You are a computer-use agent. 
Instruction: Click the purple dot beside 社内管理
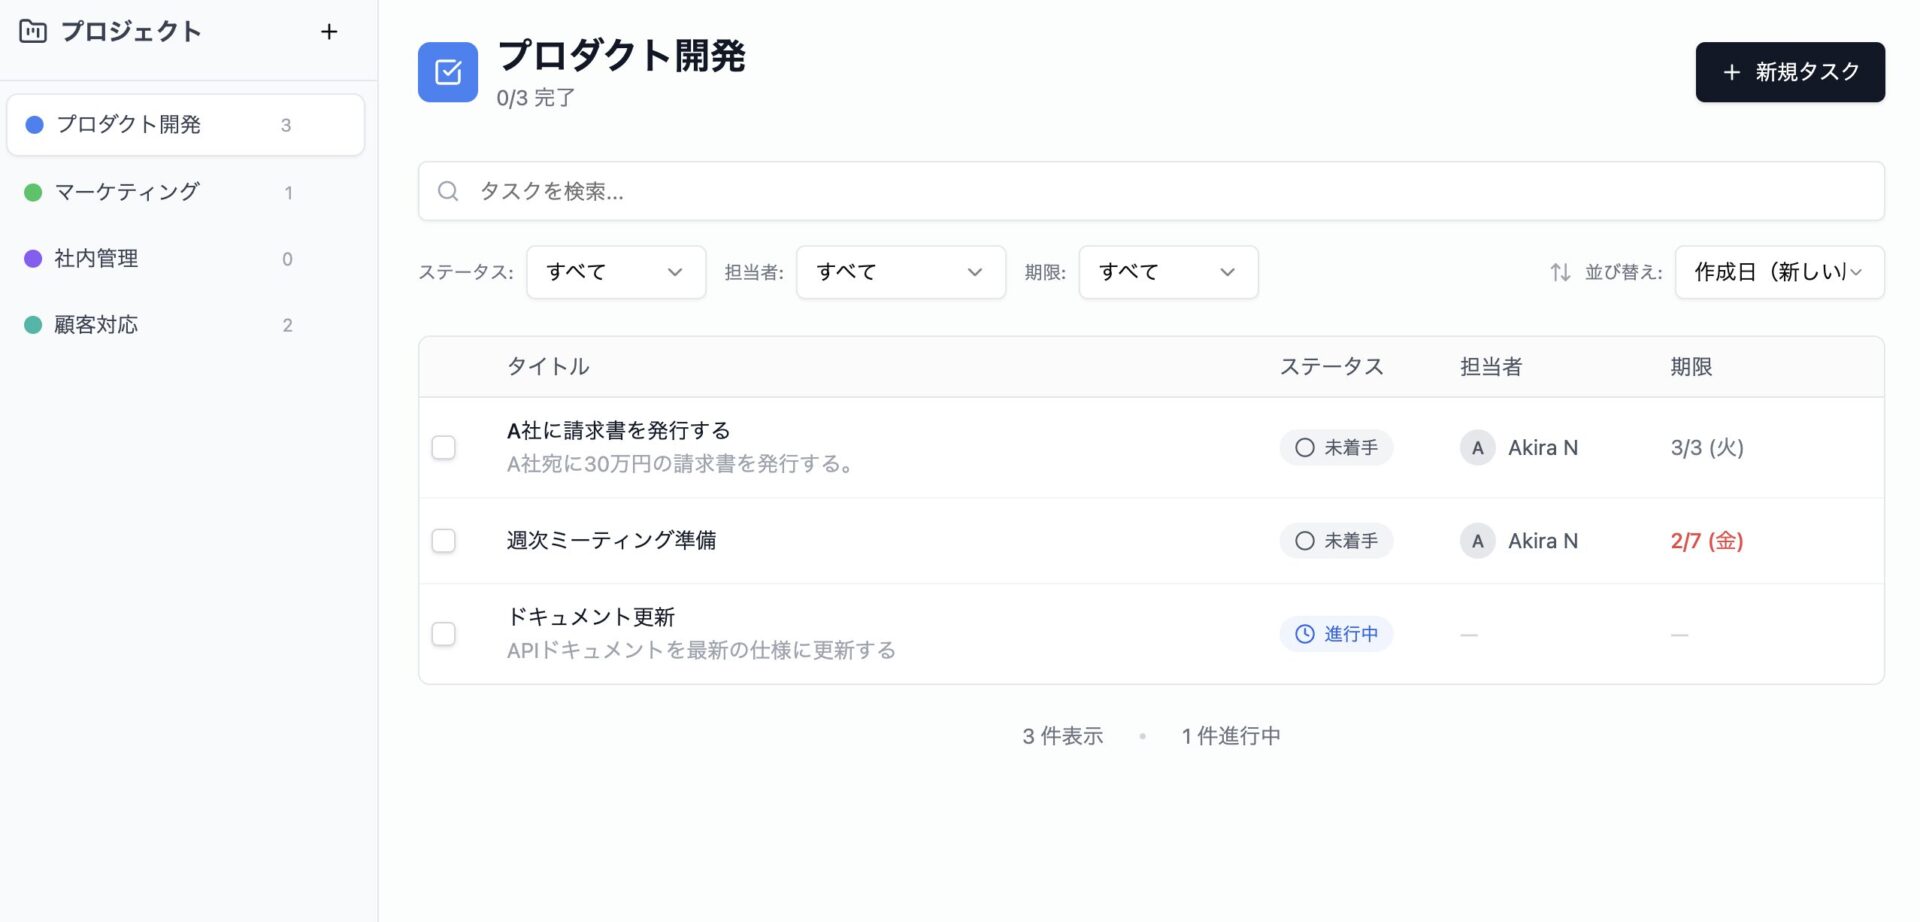pos(33,259)
